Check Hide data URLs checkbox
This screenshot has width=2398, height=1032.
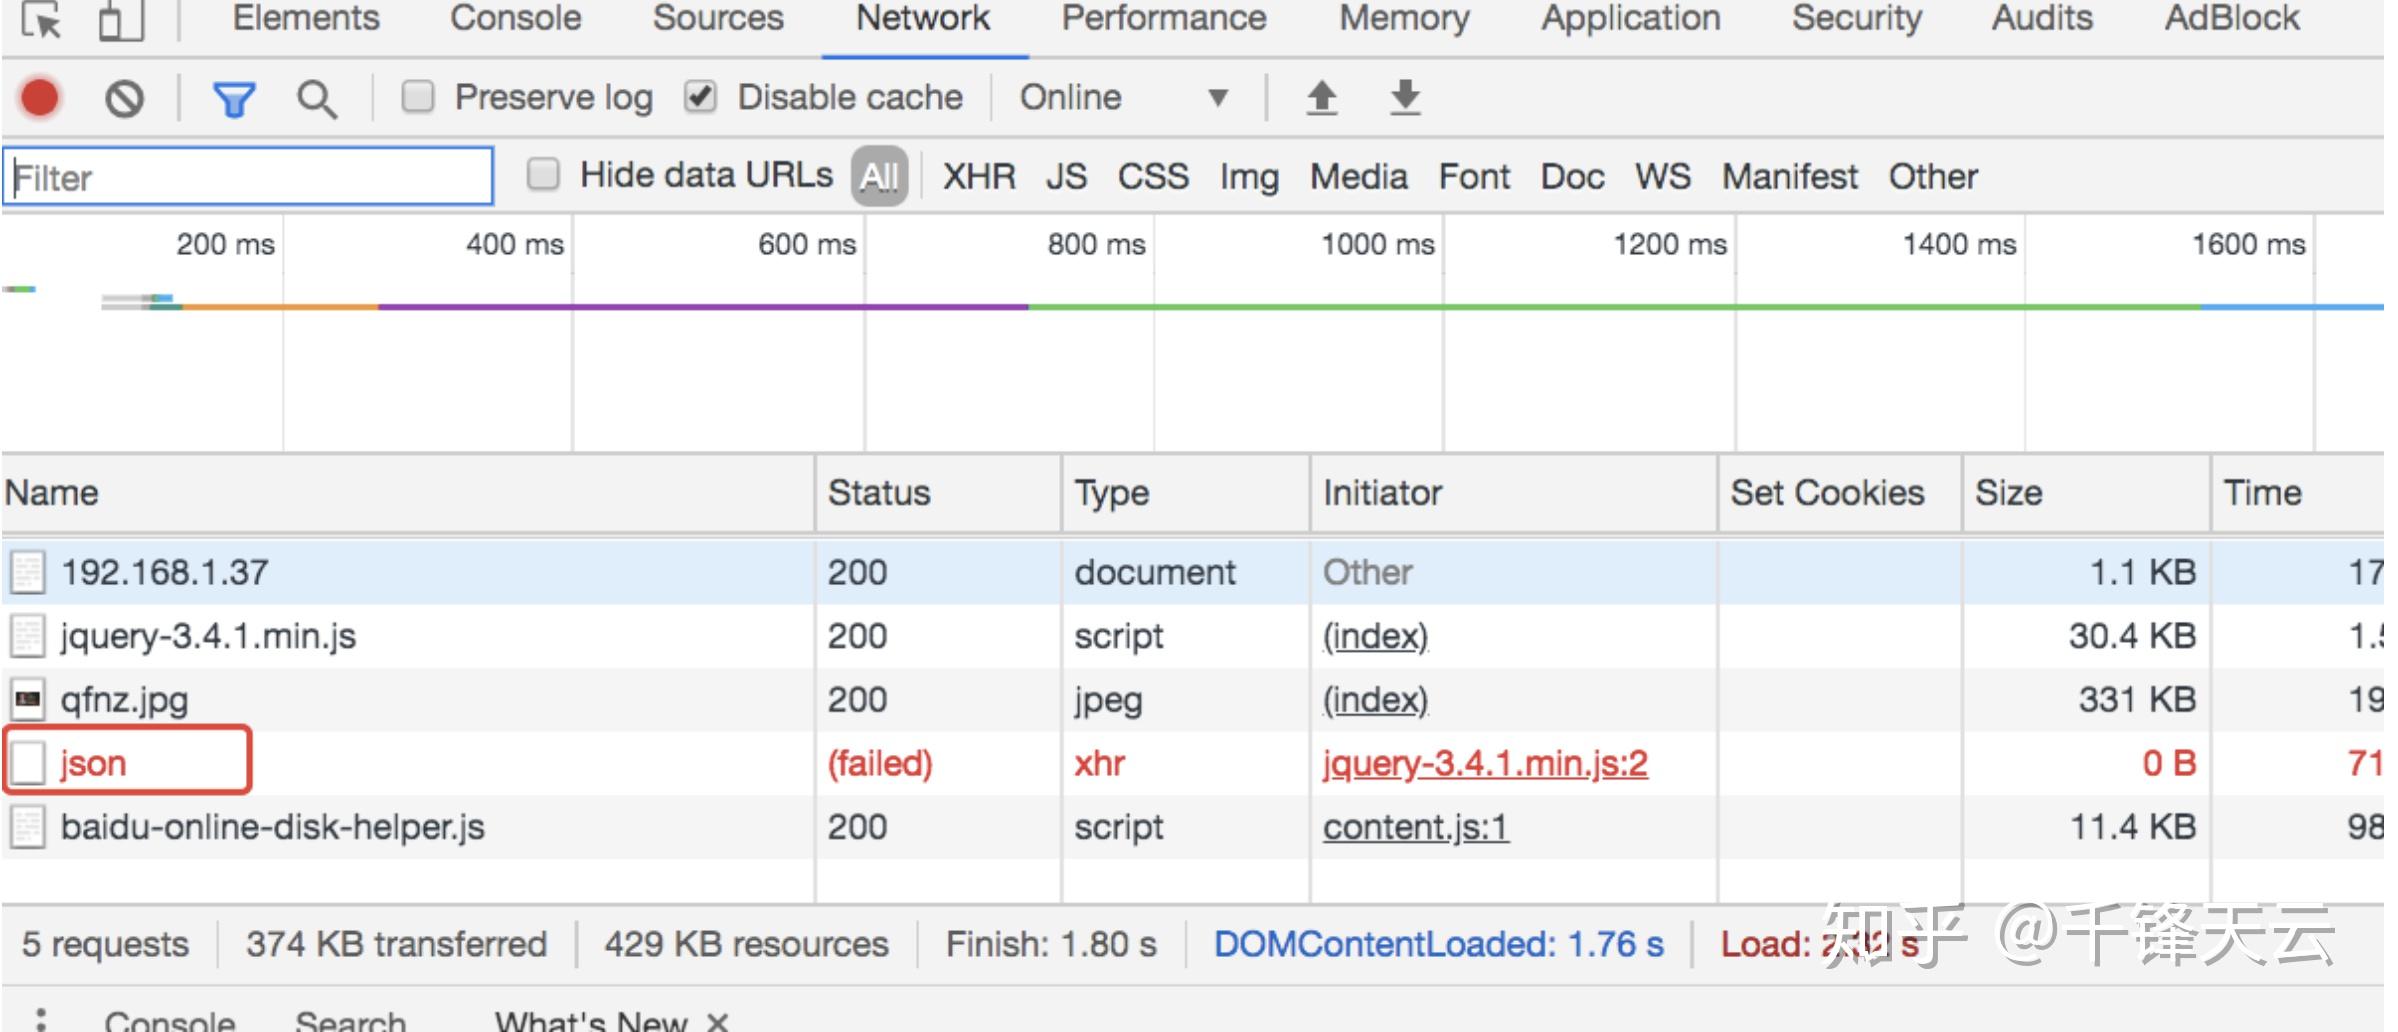(543, 174)
